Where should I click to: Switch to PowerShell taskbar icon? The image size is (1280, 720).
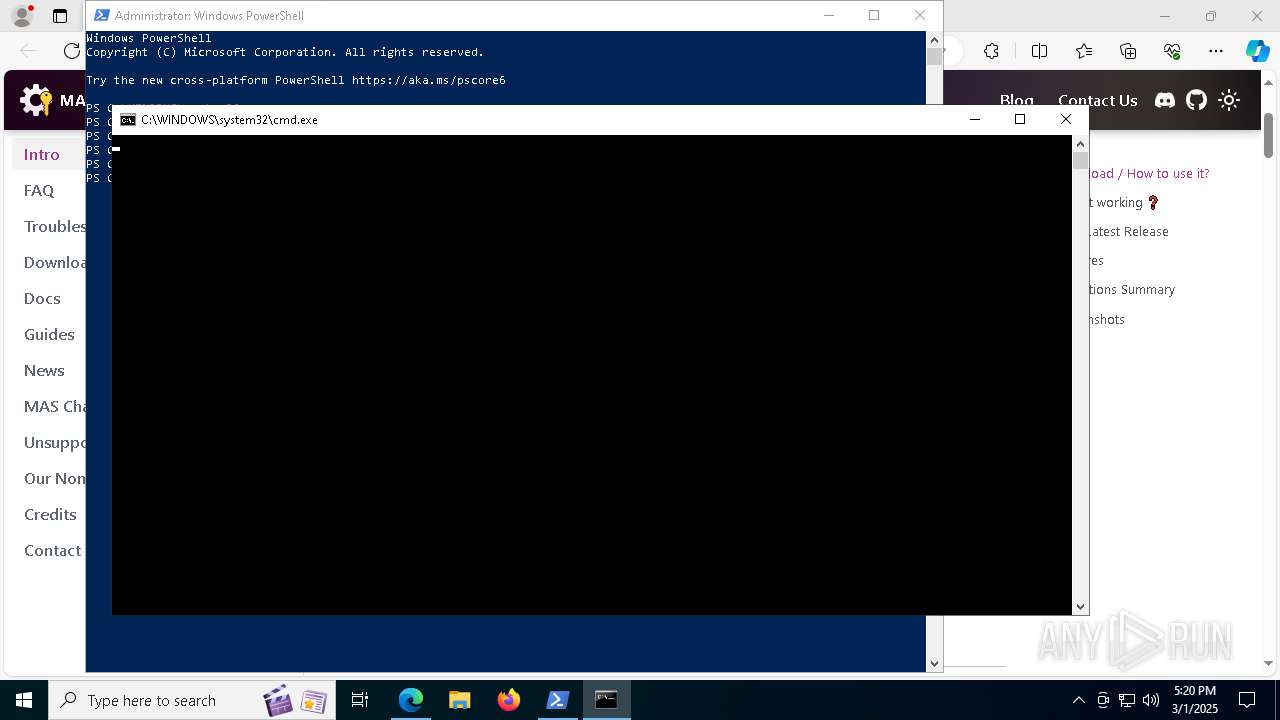pos(557,700)
